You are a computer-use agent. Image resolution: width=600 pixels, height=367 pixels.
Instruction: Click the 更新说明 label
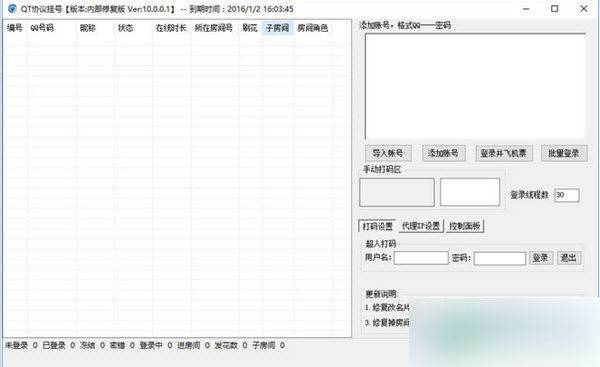tap(381, 294)
